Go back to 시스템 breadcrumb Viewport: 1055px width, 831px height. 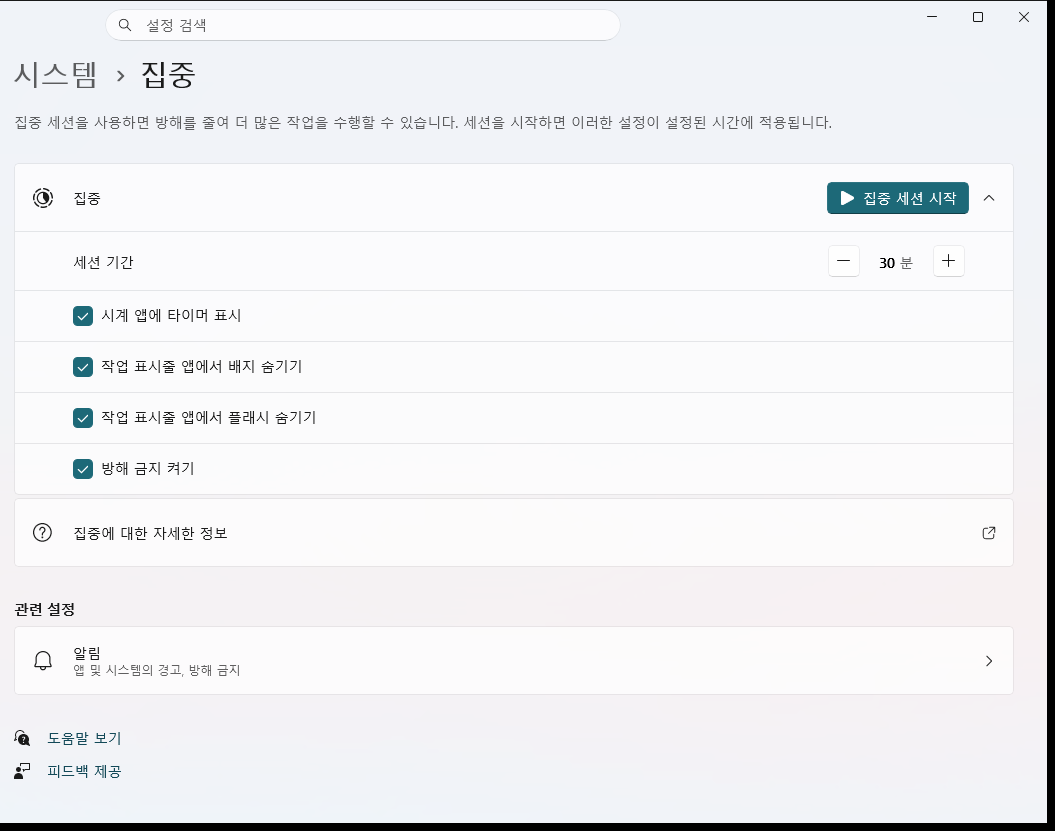tap(56, 74)
